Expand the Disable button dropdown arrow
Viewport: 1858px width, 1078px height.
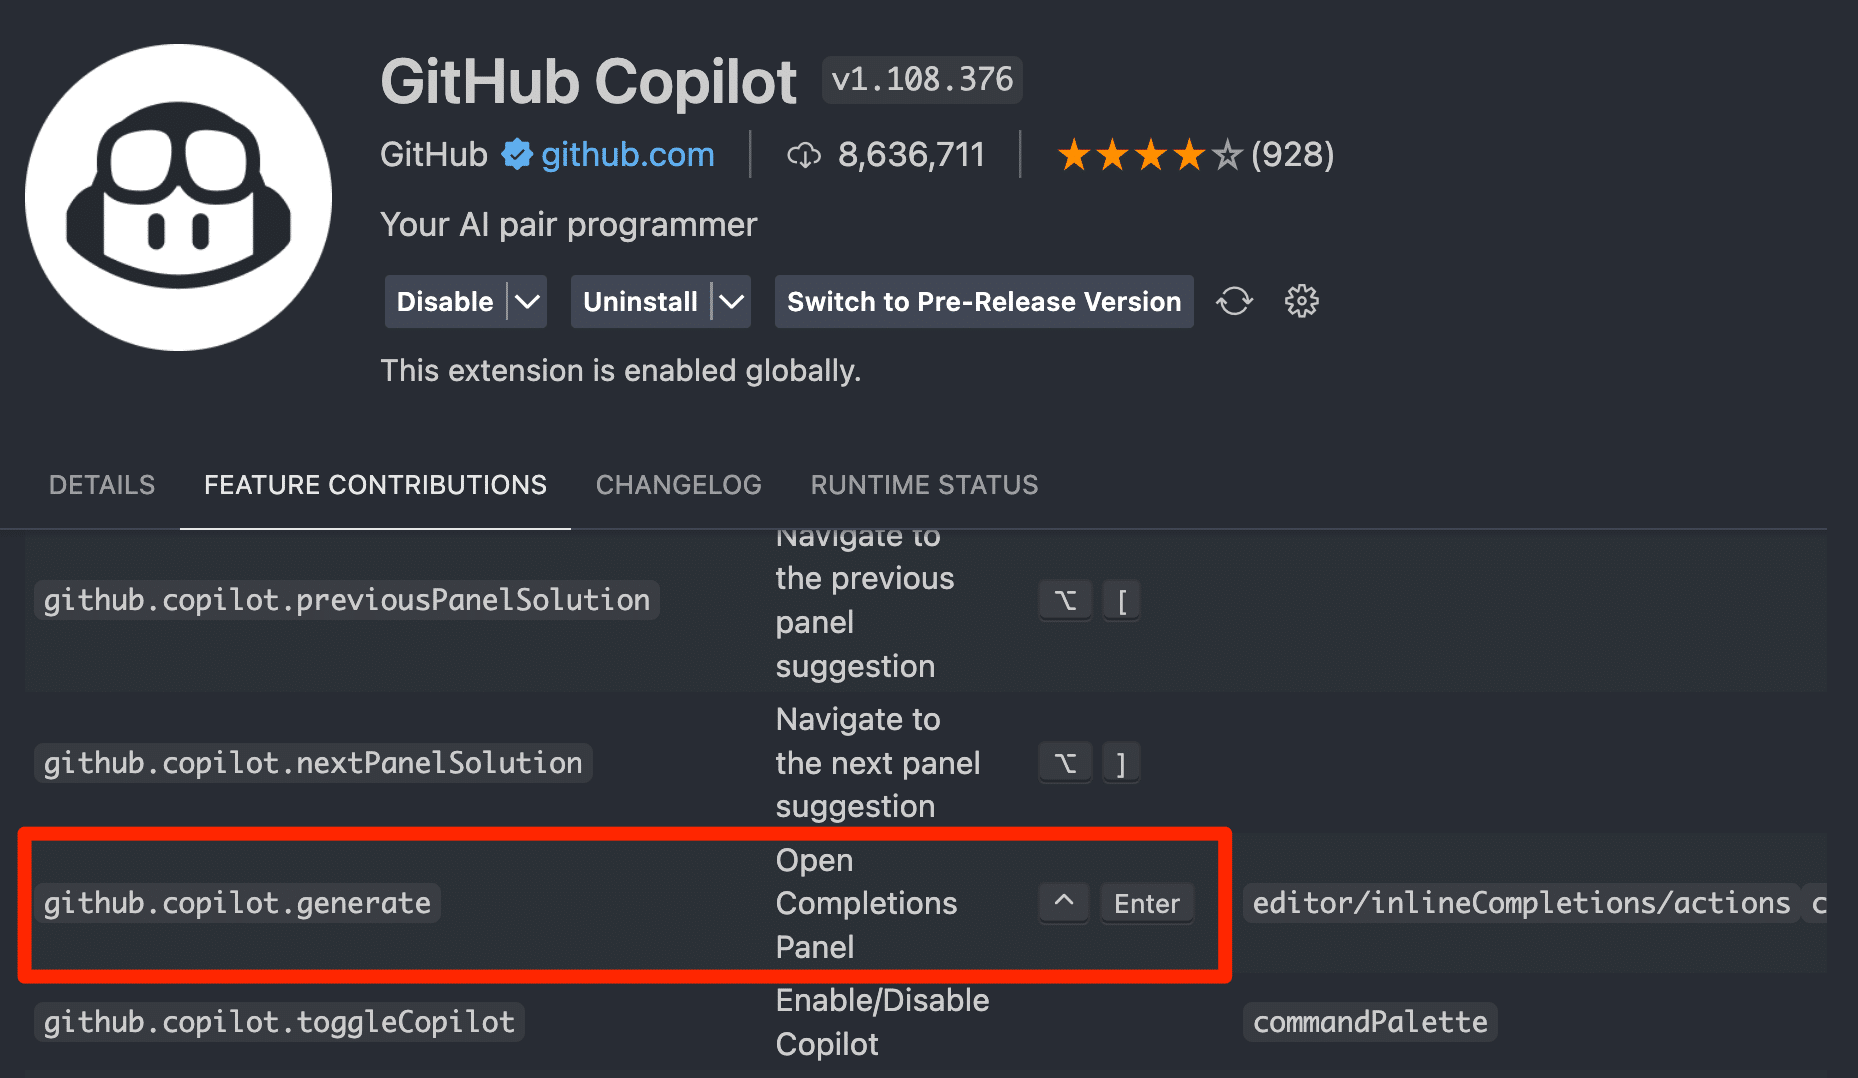pos(529,301)
